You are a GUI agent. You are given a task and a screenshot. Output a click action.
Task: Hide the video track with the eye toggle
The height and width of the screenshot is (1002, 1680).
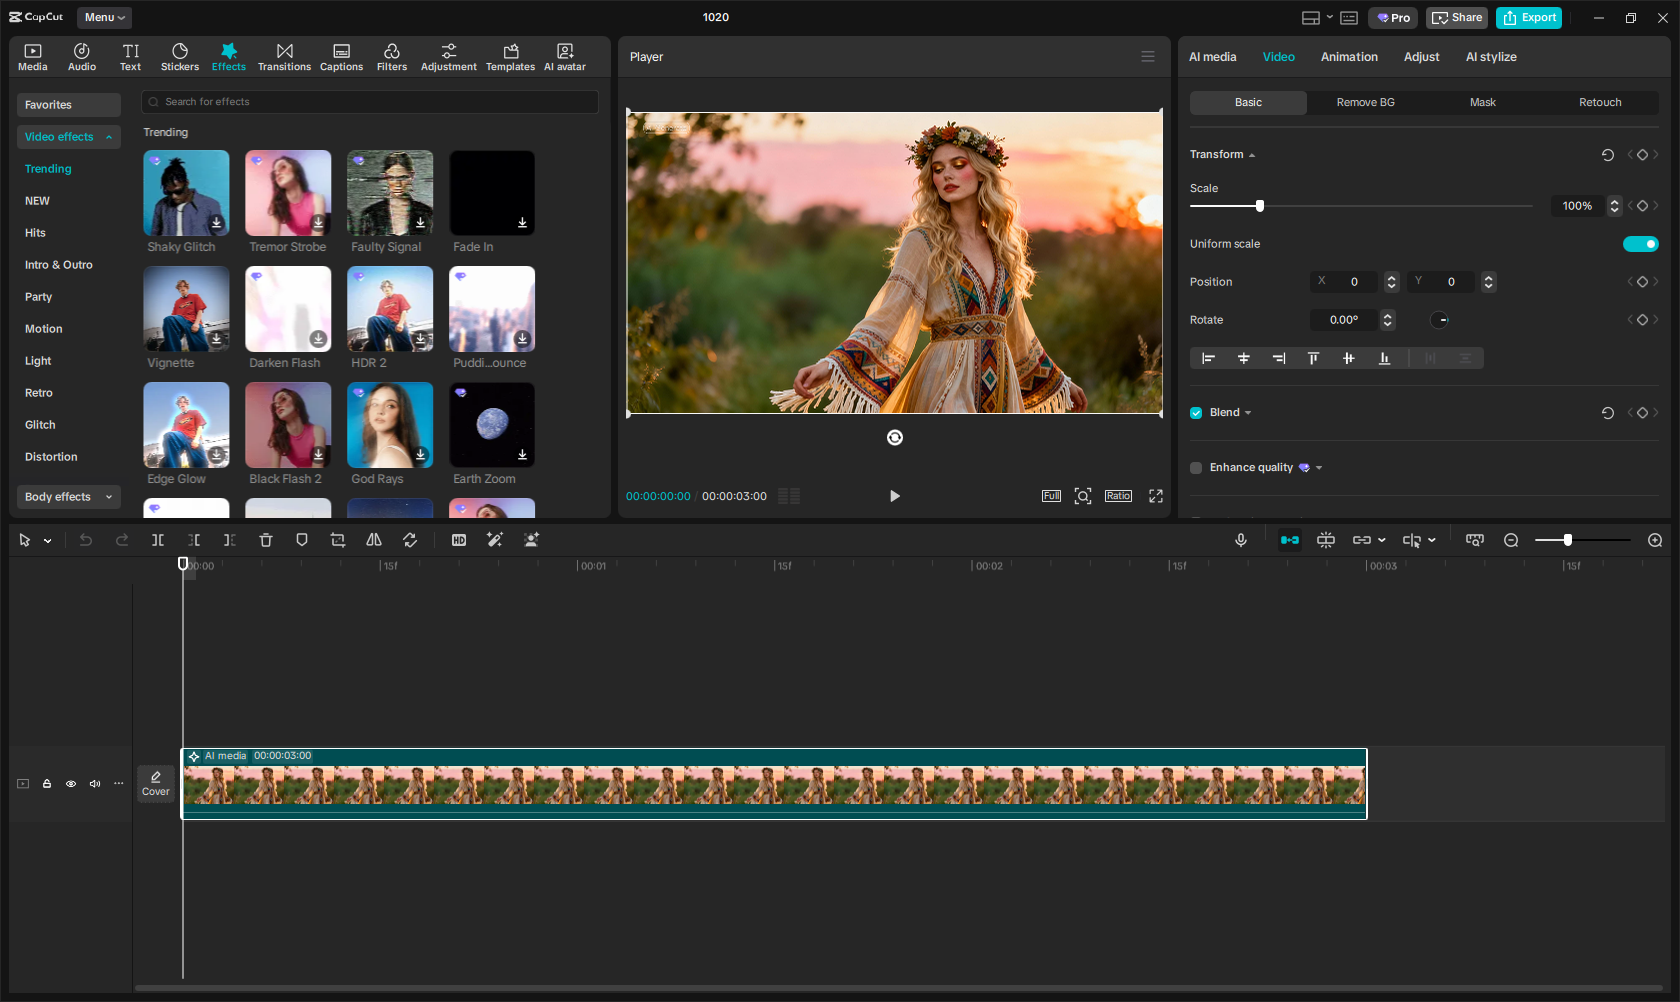click(70, 784)
